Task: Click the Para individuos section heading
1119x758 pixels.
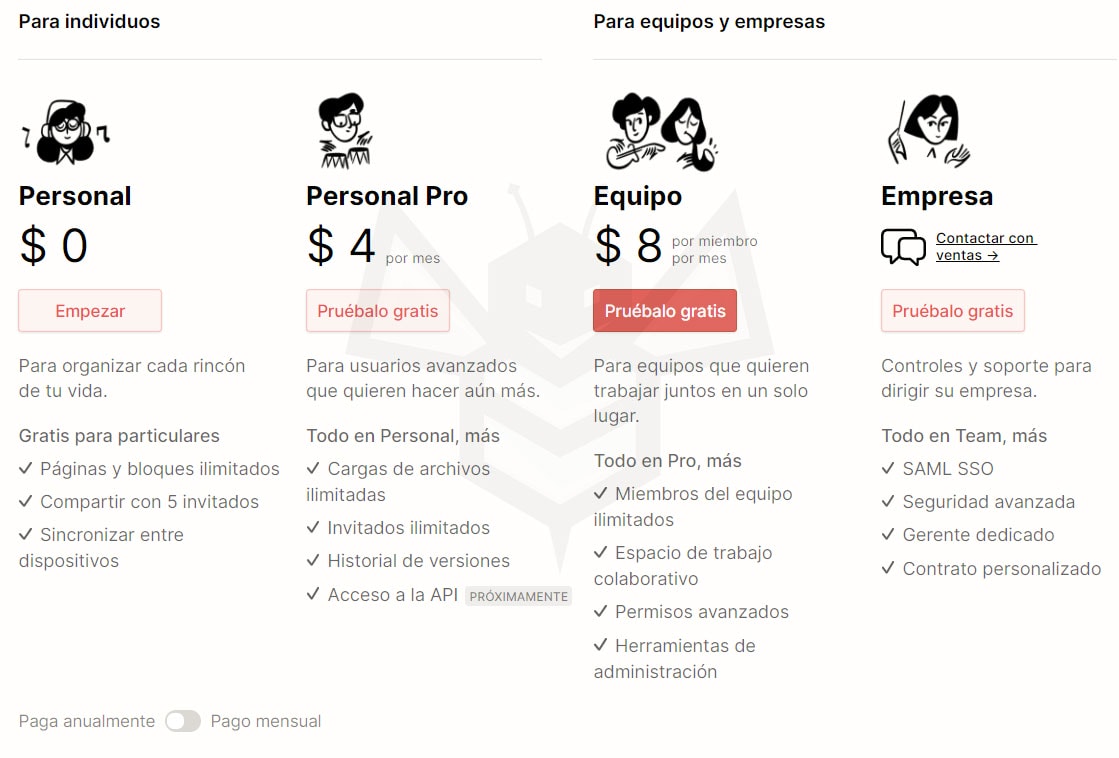Action: (89, 21)
